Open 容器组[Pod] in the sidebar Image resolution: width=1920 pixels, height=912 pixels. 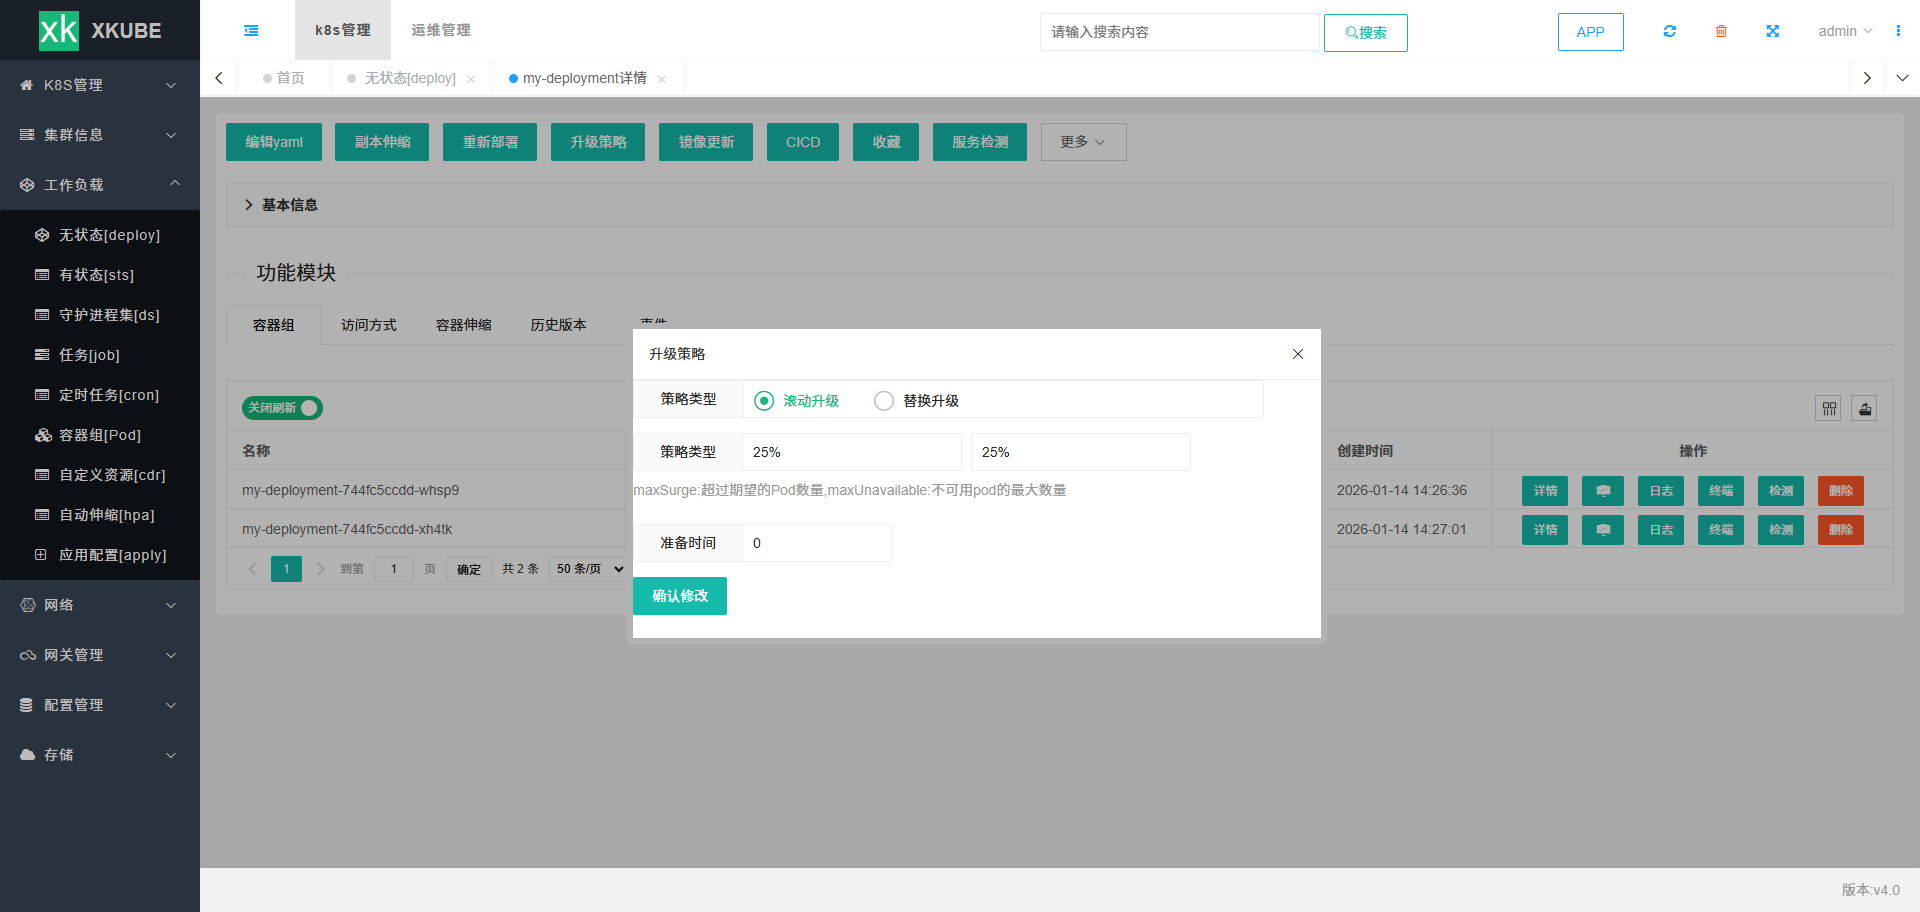pyautogui.click(x=100, y=435)
